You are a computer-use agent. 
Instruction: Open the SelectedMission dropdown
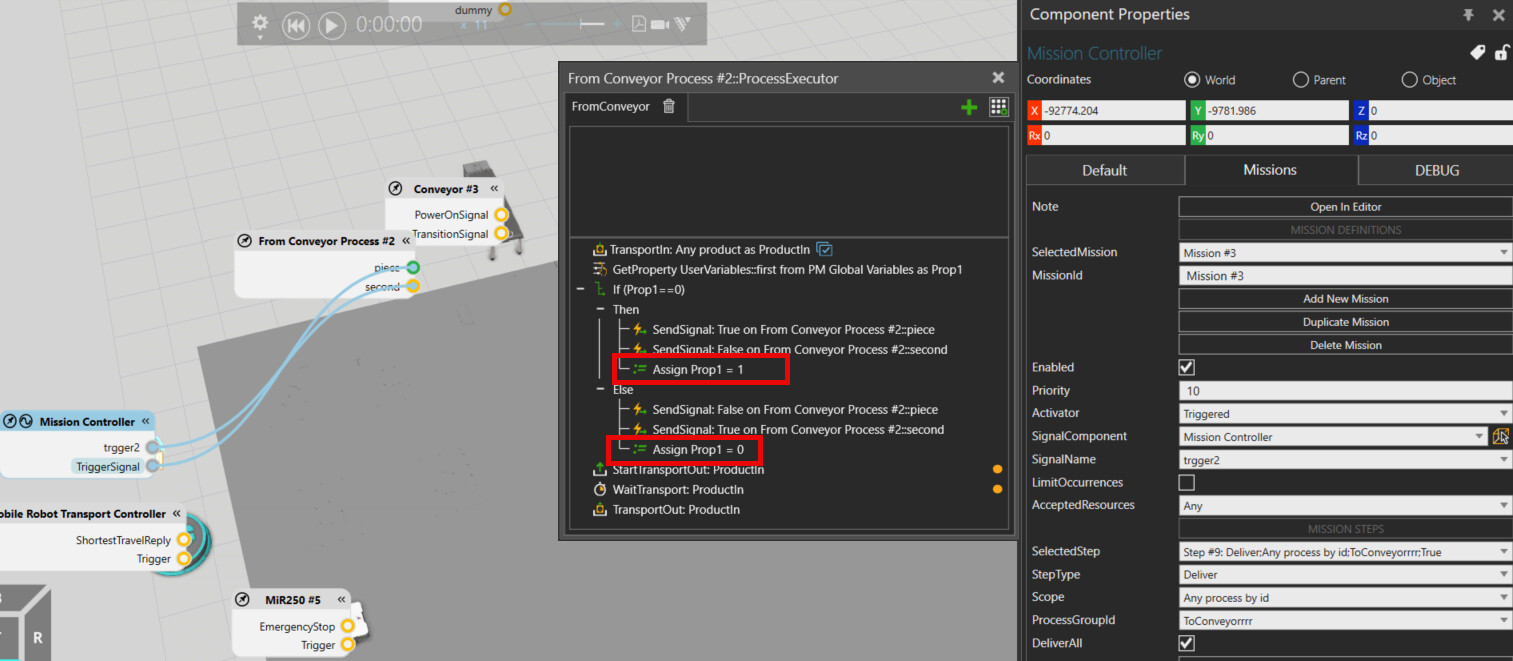[x=1345, y=253]
